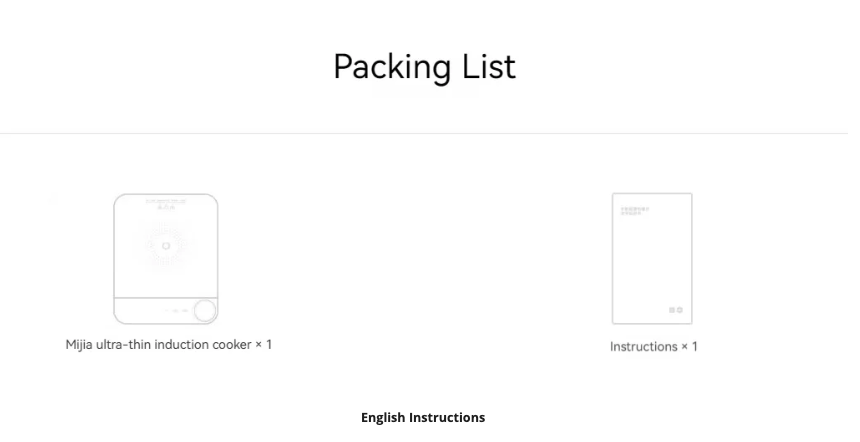This screenshot has height=442, width=860.
Task: Click the dotted heating pattern around the cooker center
Action: click(x=166, y=246)
